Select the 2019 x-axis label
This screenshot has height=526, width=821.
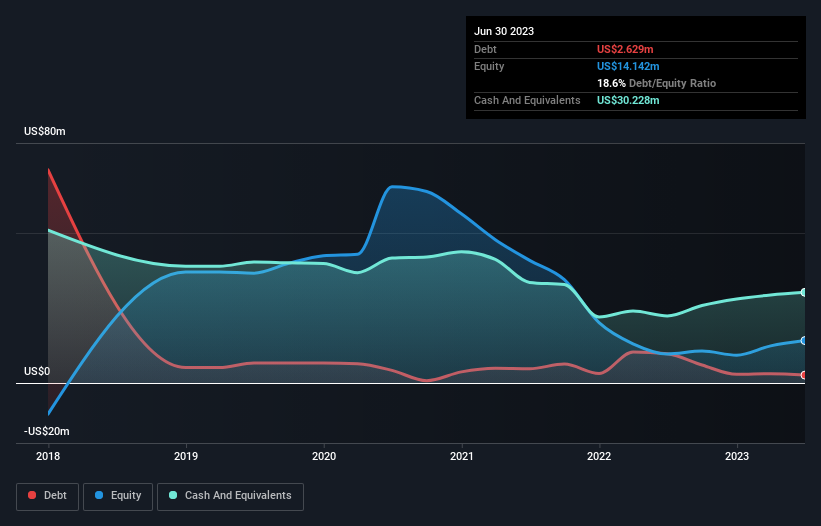(186, 456)
